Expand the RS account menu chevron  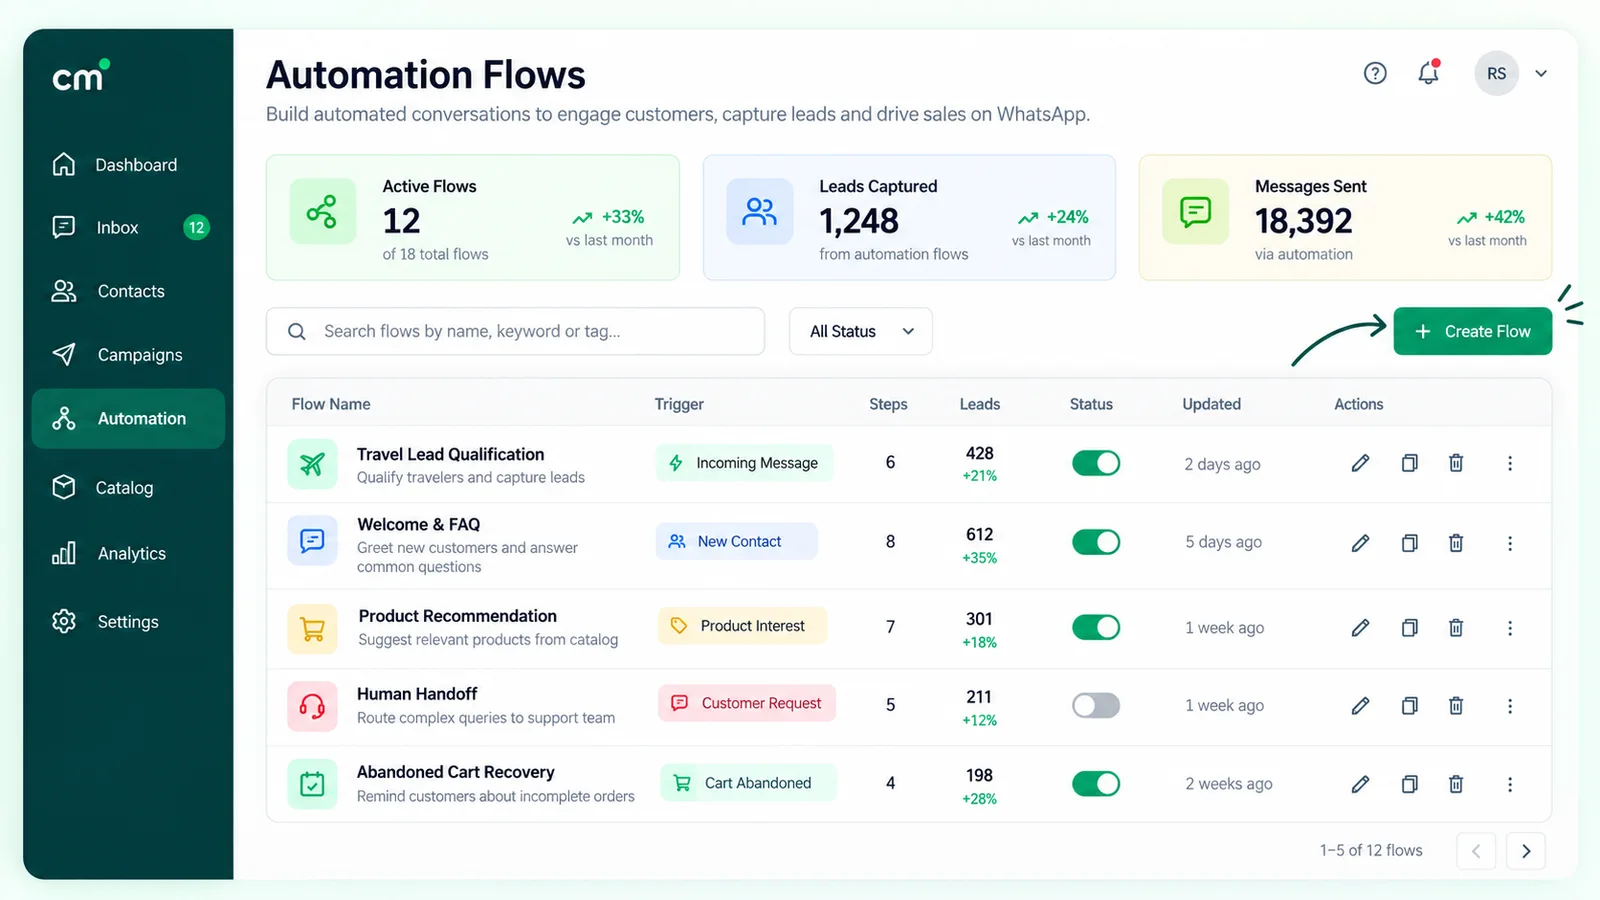click(1541, 73)
